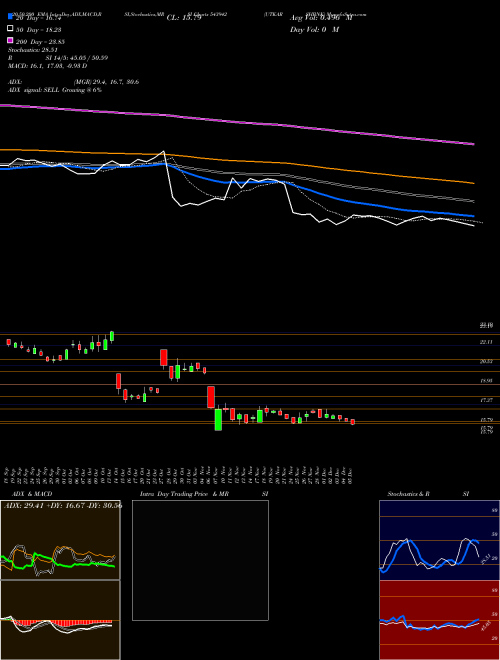Screen dimensions: 500x660
Task: Click the MACD: 16.1, 17.03, -0.93 line
Action: pyautogui.click(x=48, y=66)
